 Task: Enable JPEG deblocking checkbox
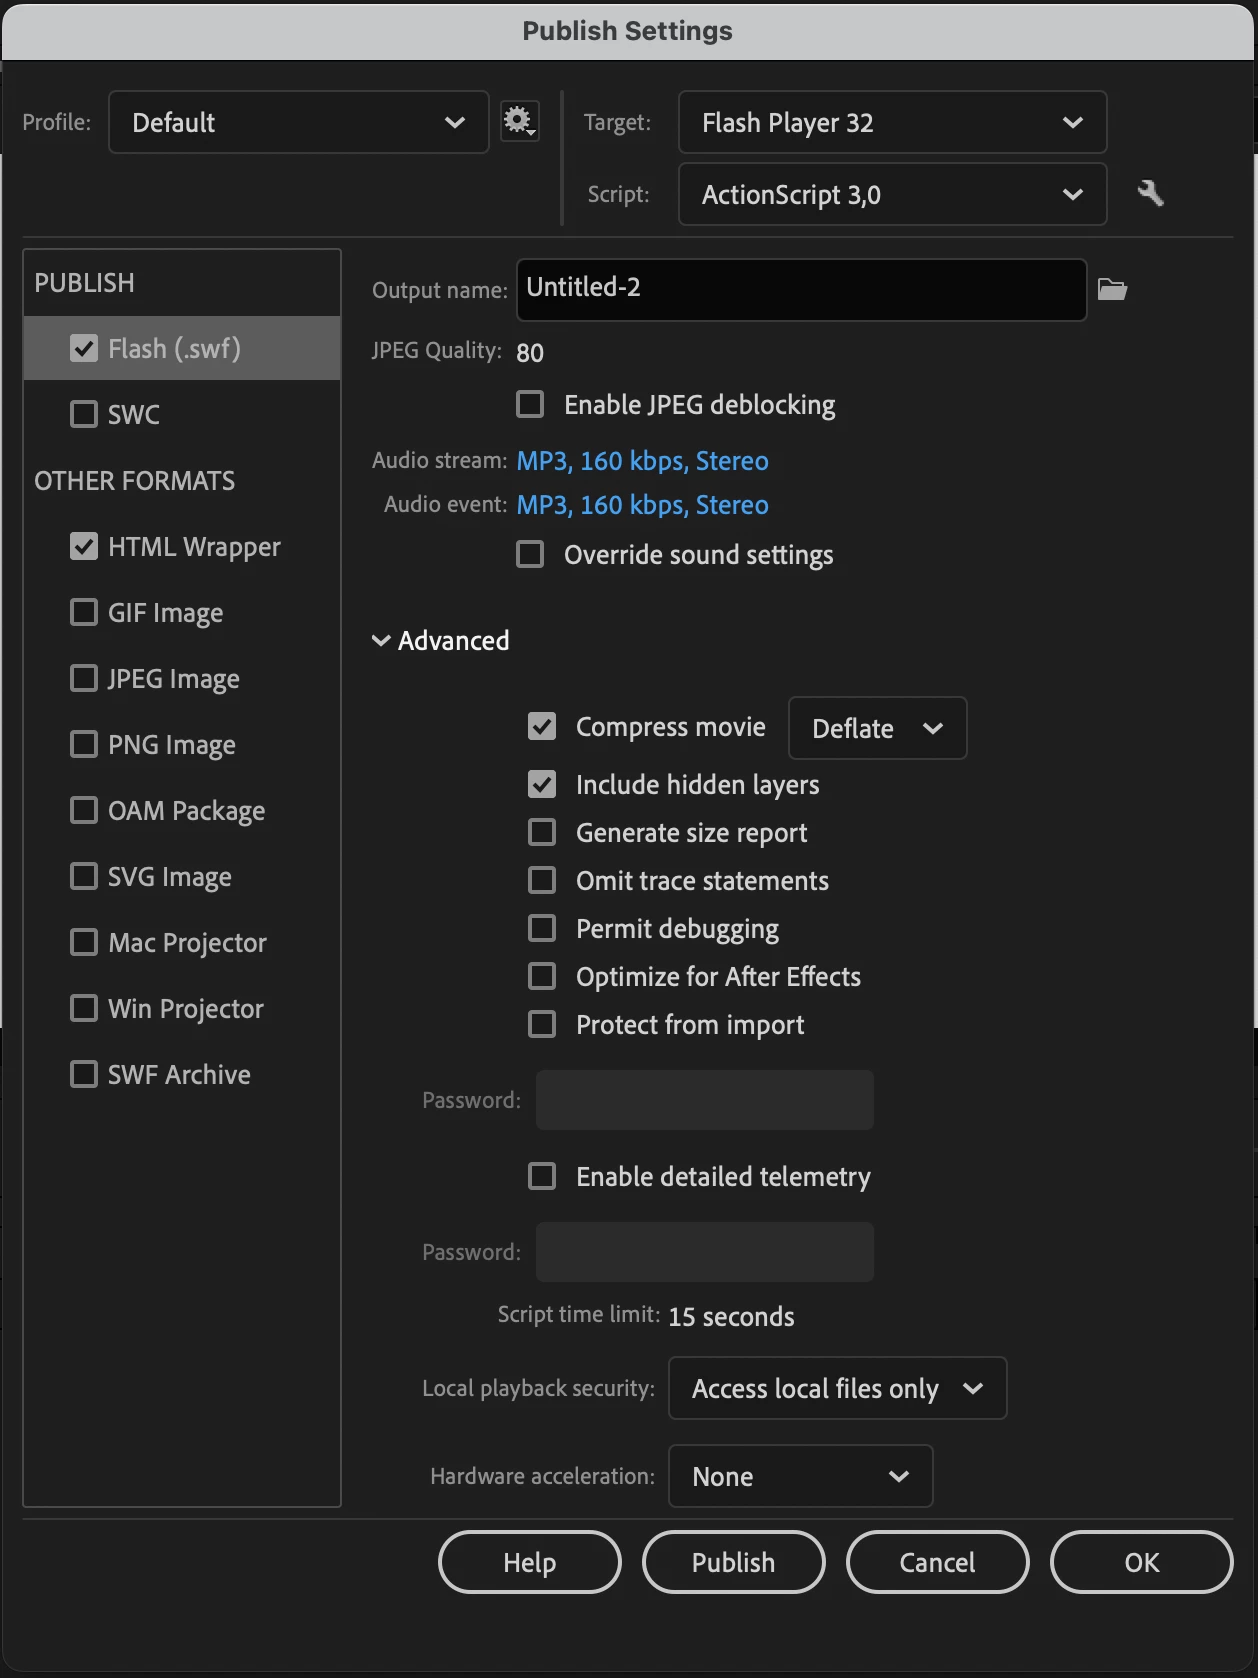tap(530, 405)
